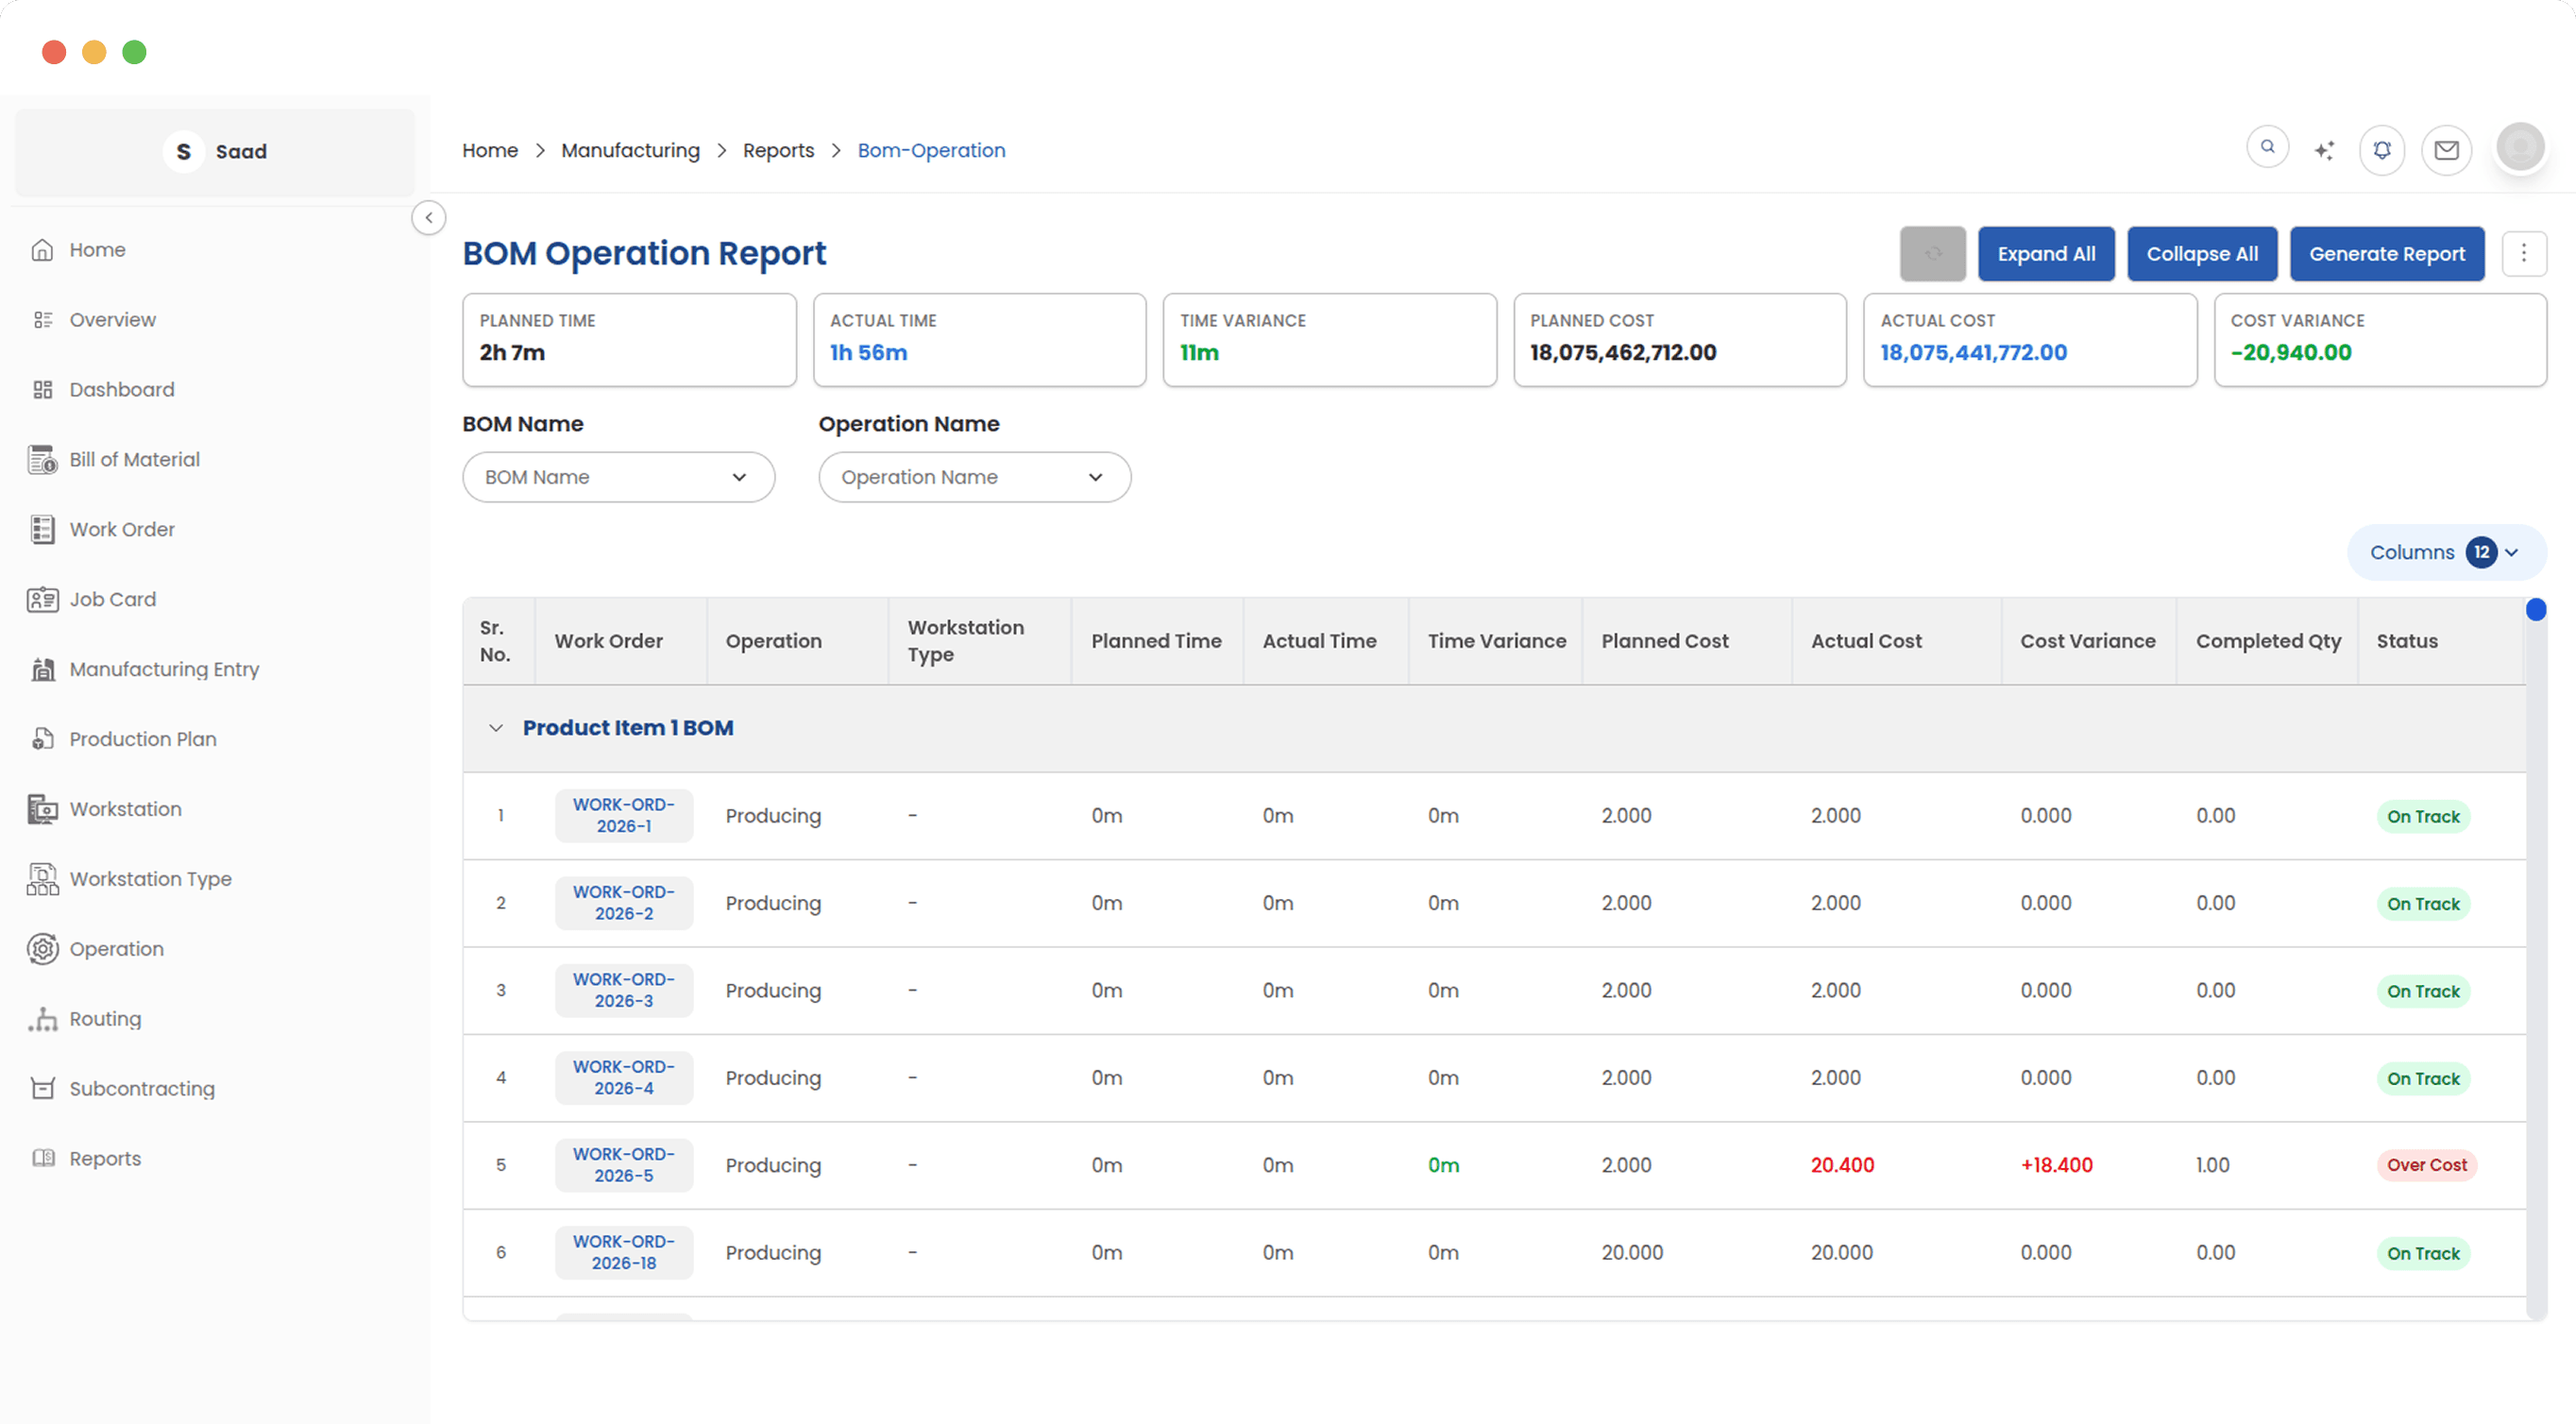Image resolution: width=2576 pixels, height=1424 pixels.
Task: Click the Generate Report button
Action: (x=2387, y=253)
